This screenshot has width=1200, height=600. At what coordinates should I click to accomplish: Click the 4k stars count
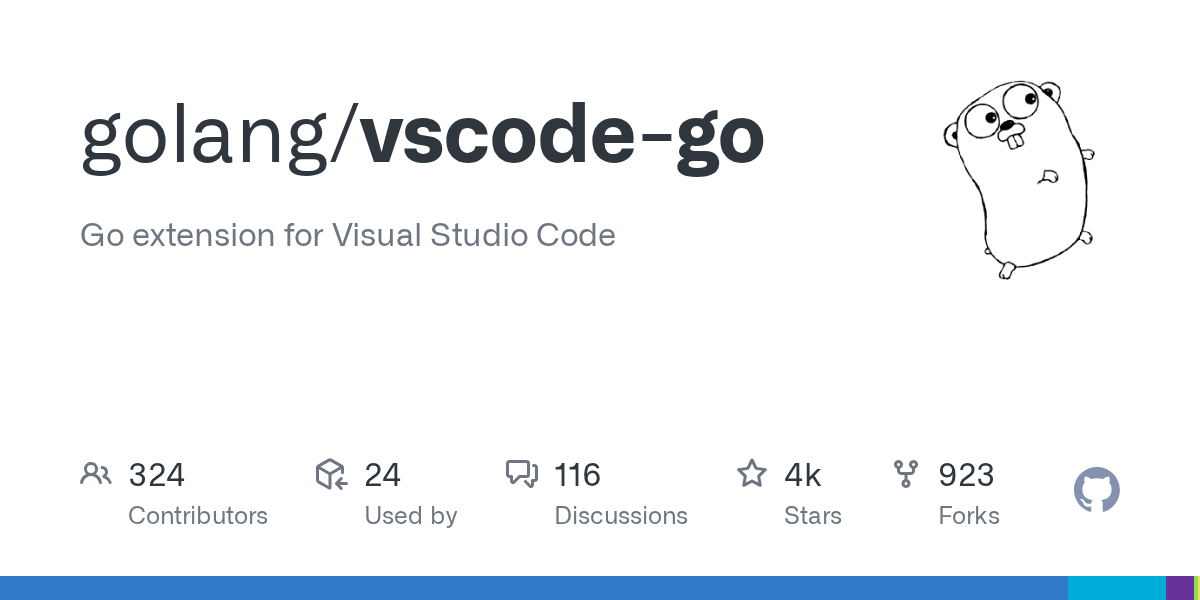pos(803,474)
